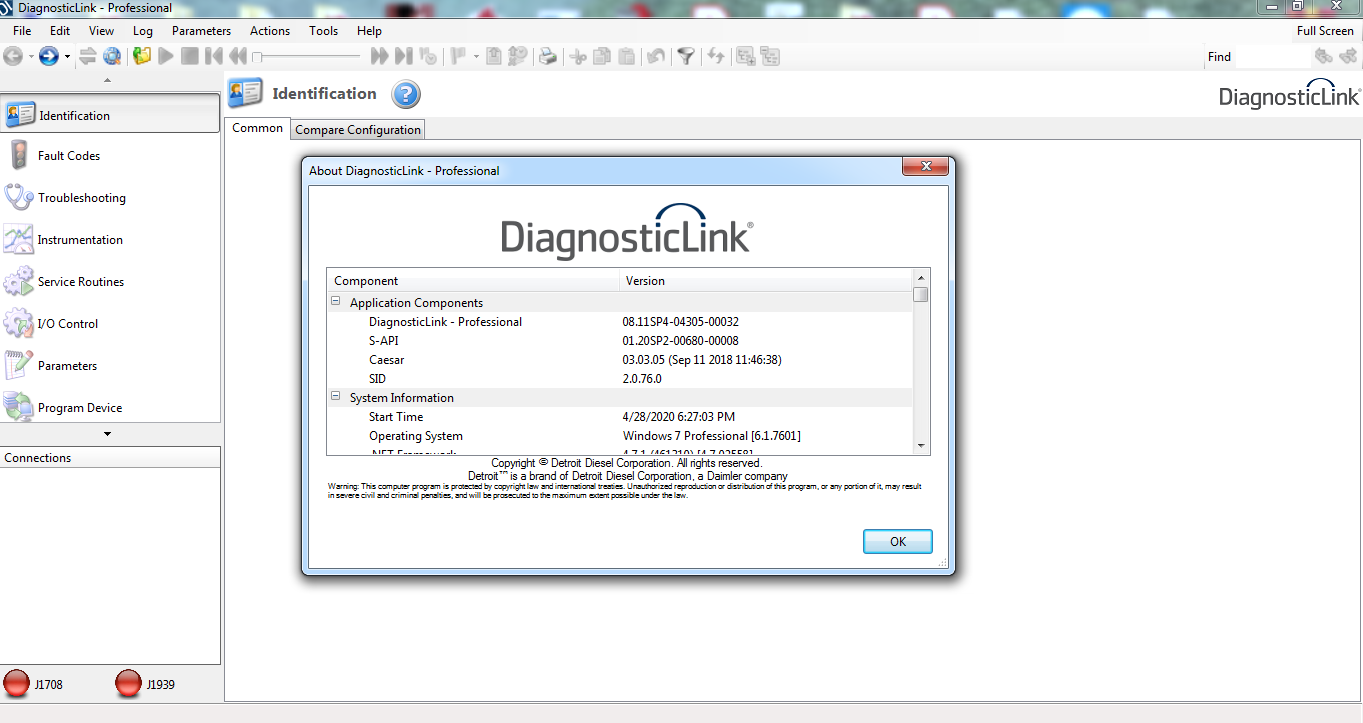Click the Paste clipboard toolbar icon
1363x723 pixels.
tap(626, 57)
